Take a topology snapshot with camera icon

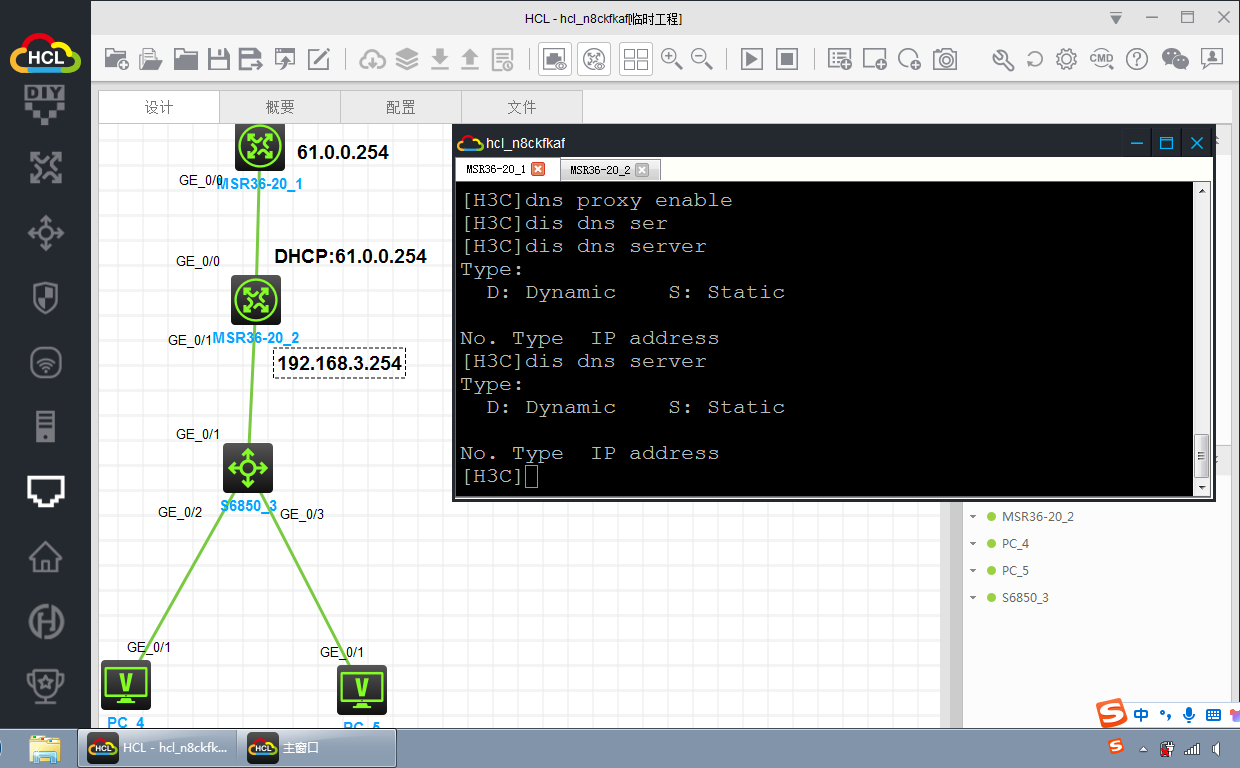pos(945,59)
